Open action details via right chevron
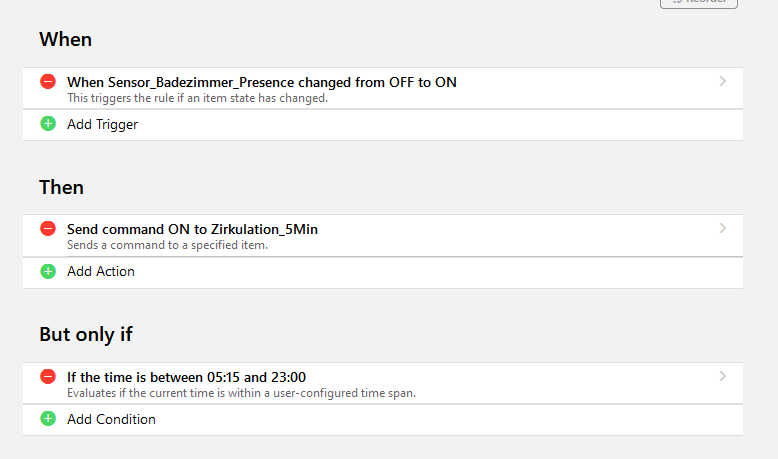The image size is (778, 459). pyautogui.click(x=722, y=229)
